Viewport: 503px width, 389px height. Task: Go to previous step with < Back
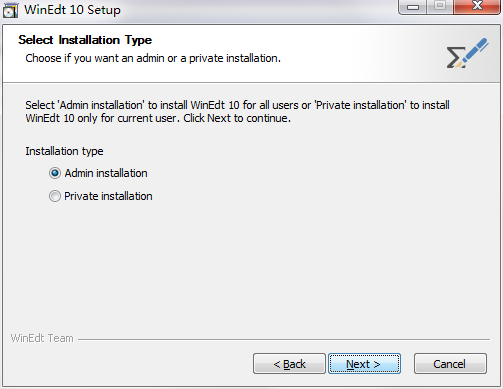pyautogui.click(x=289, y=364)
